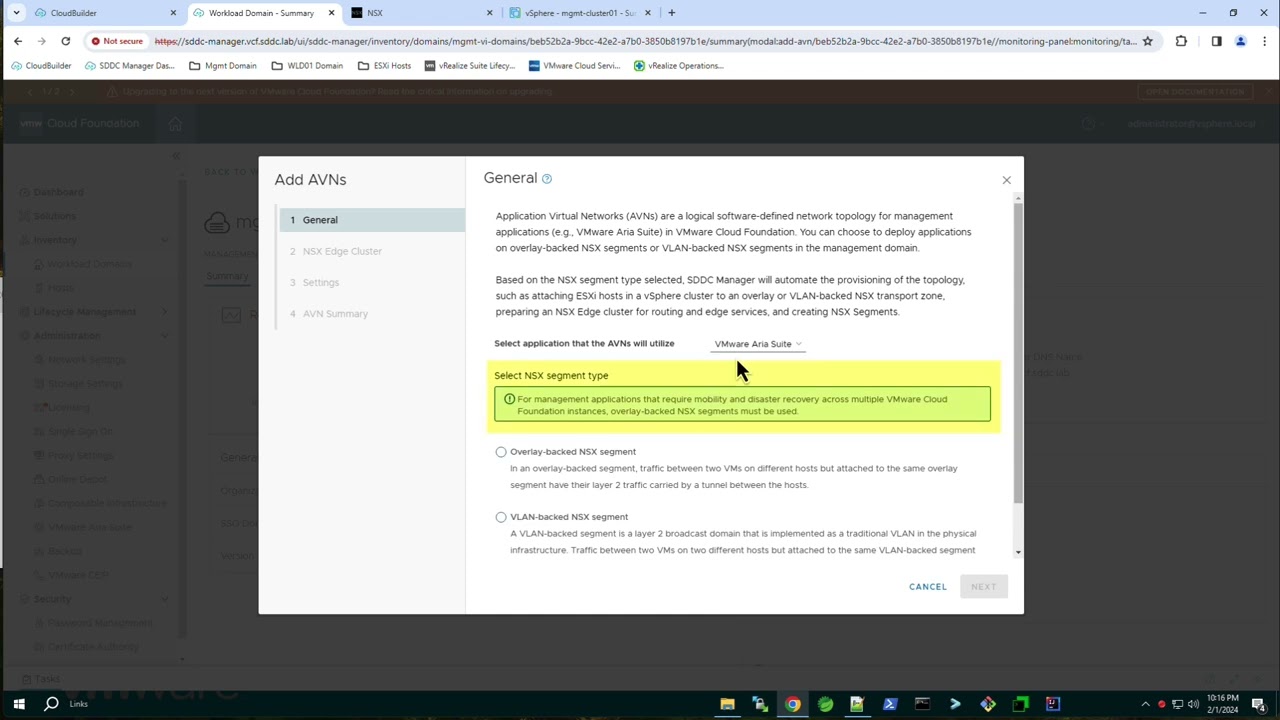The image size is (1280, 720).
Task: Open the vRealize Suite Lifecy... bookmark
Action: (470, 66)
